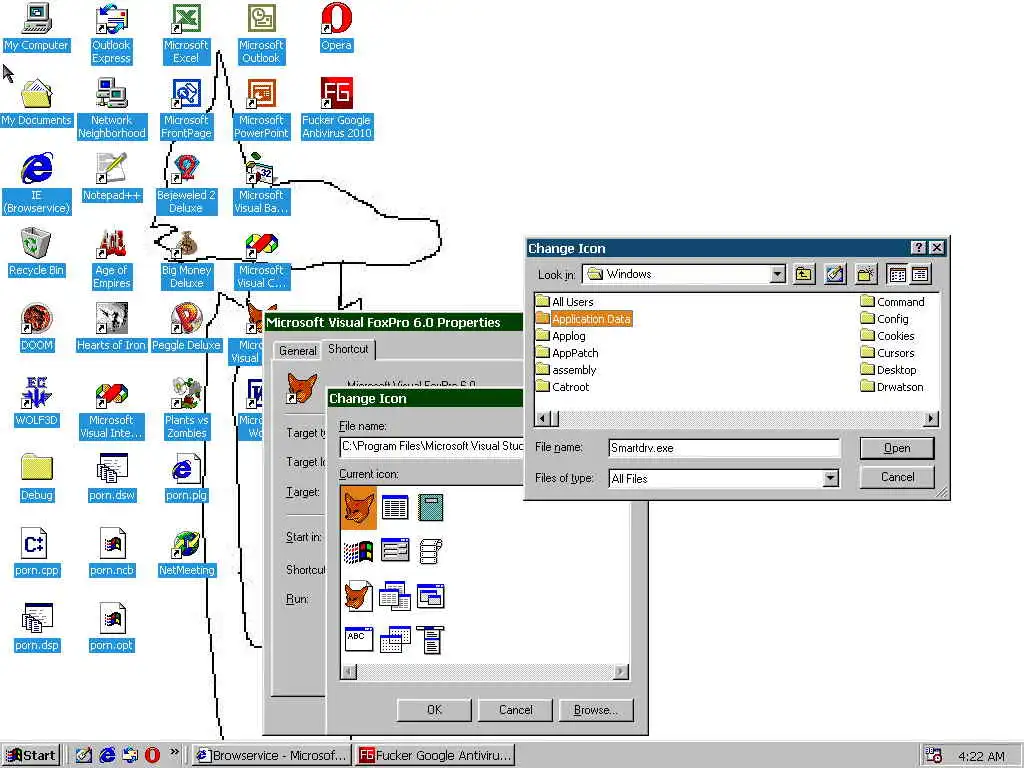The width and height of the screenshot is (1024, 768).
Task: Click the View Desktop toolbar icon in file dialog
Action: click(x=835, y=274)
